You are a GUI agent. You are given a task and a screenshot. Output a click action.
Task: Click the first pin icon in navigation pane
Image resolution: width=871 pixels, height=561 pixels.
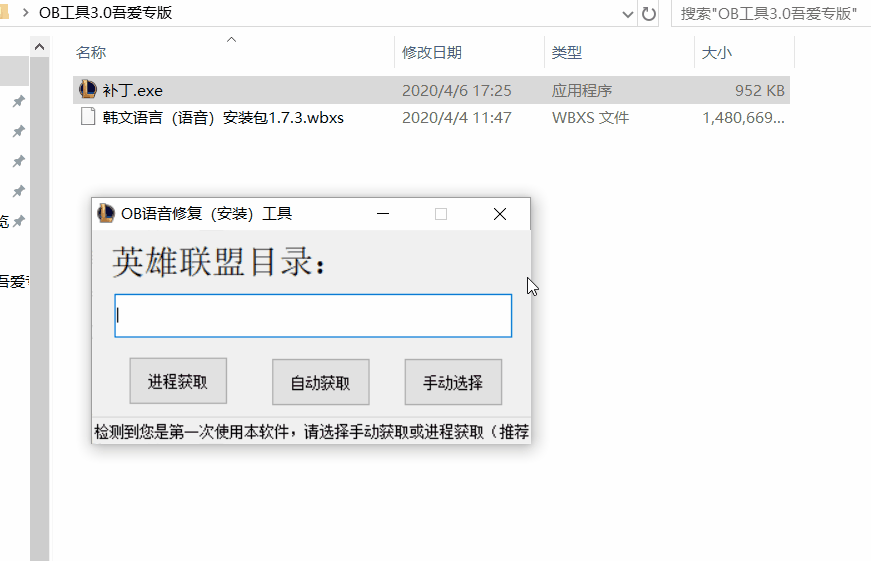click(x=18, y=101)
